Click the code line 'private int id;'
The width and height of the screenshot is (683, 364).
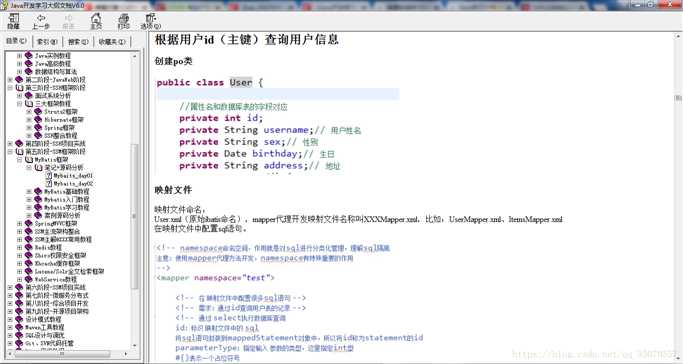point(221,118)
